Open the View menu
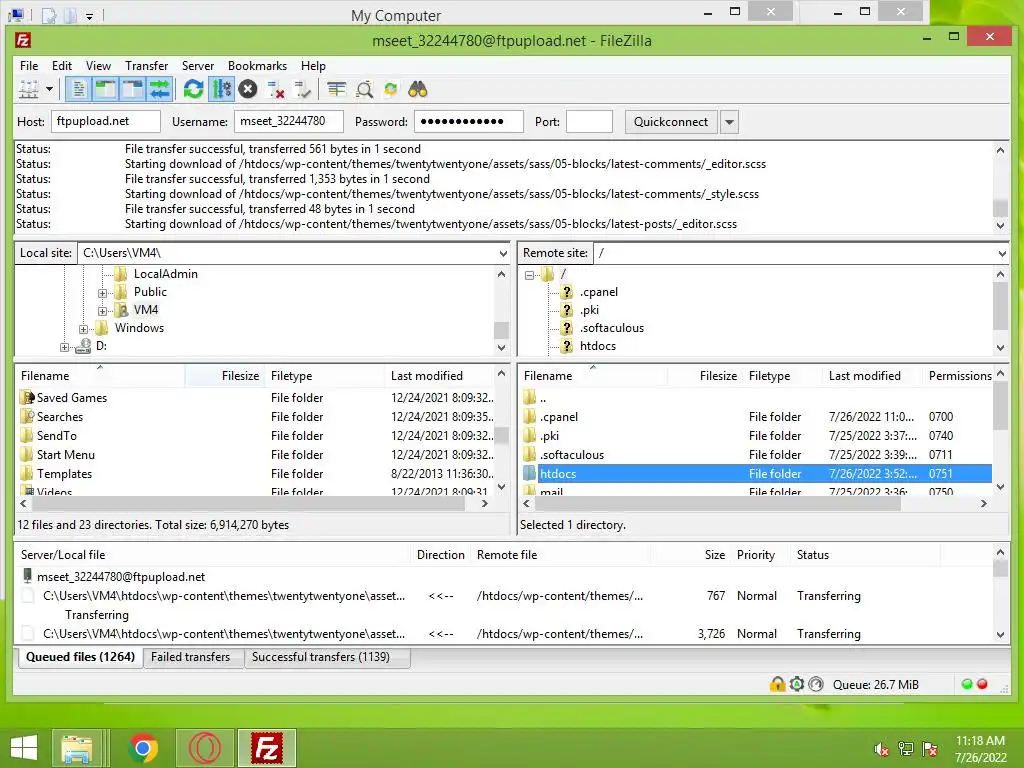The image size is (1024, 768). 98,65
